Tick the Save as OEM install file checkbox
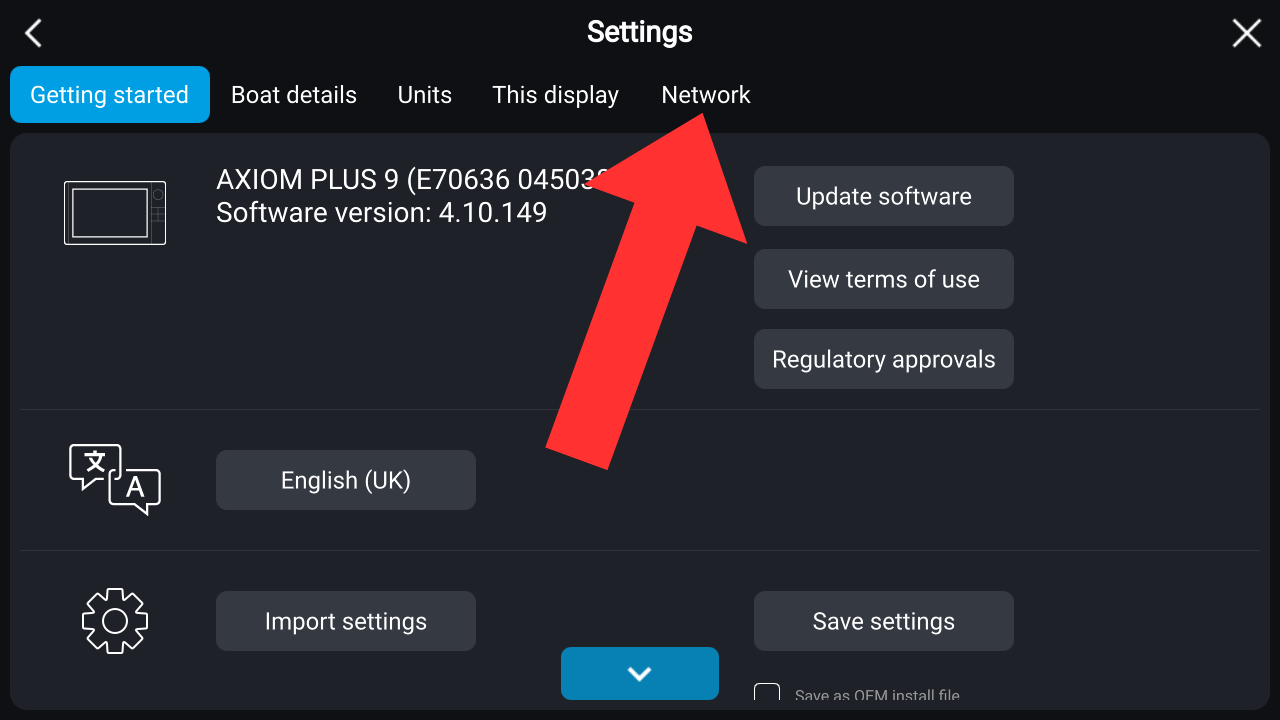The height and width of the screenshot is (720, 1280). pos(767,695)
